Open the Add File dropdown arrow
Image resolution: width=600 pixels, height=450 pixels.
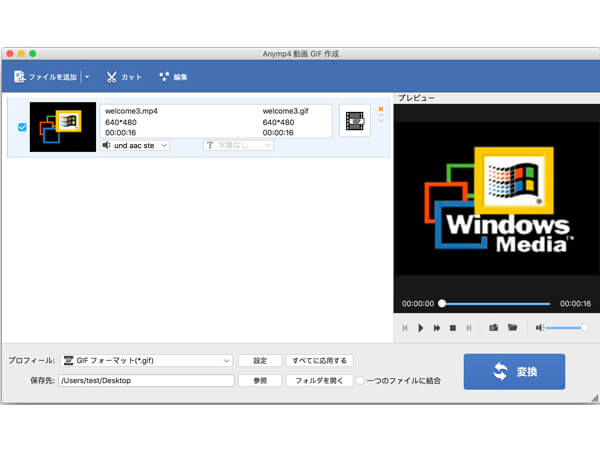[x=87, y=77]
